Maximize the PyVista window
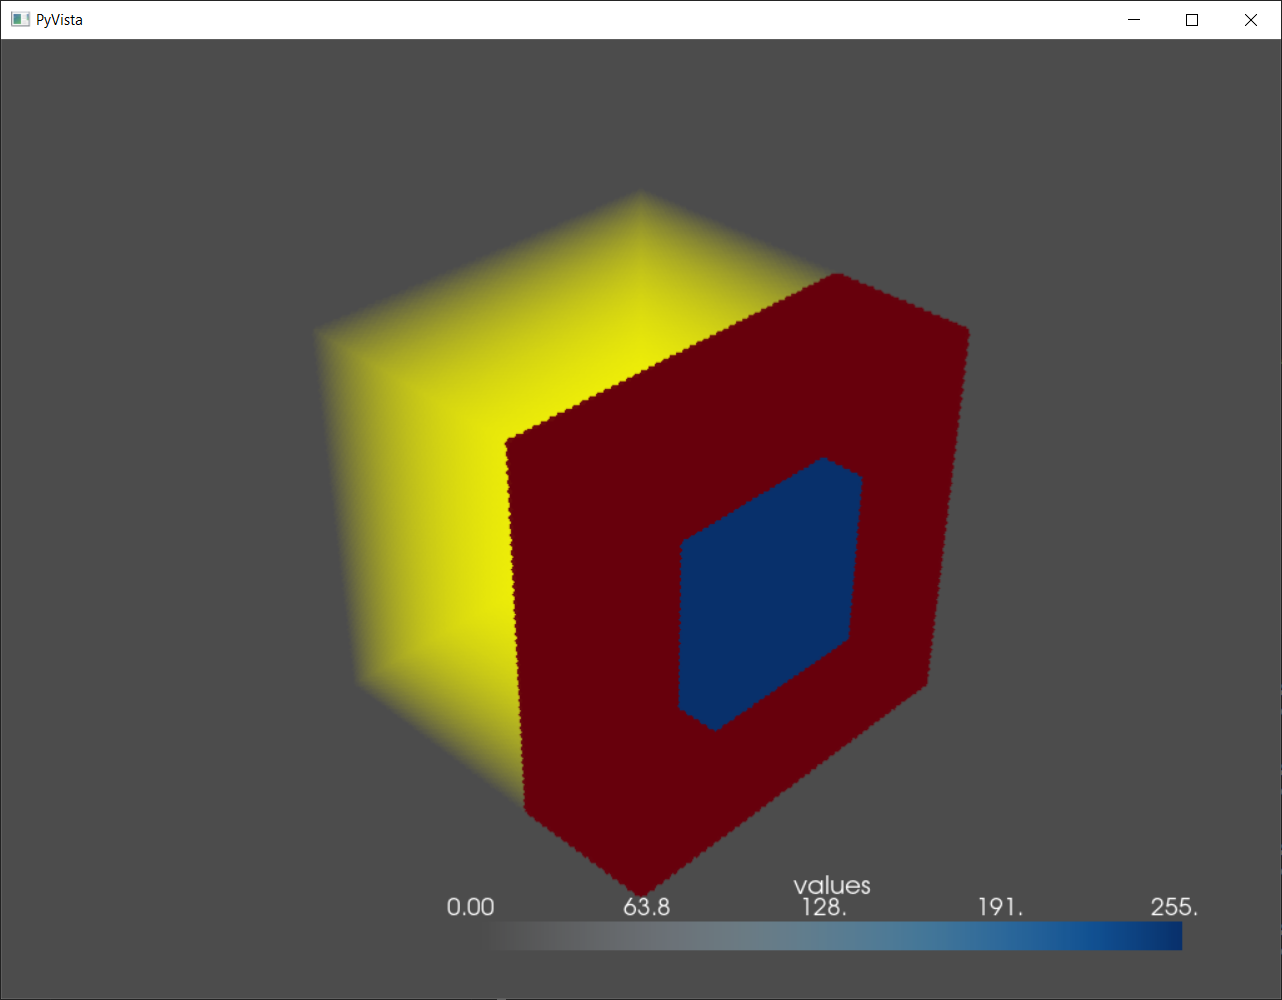The height and width of the screenshot is (1000, 1282). click(x=1190, y=19)
